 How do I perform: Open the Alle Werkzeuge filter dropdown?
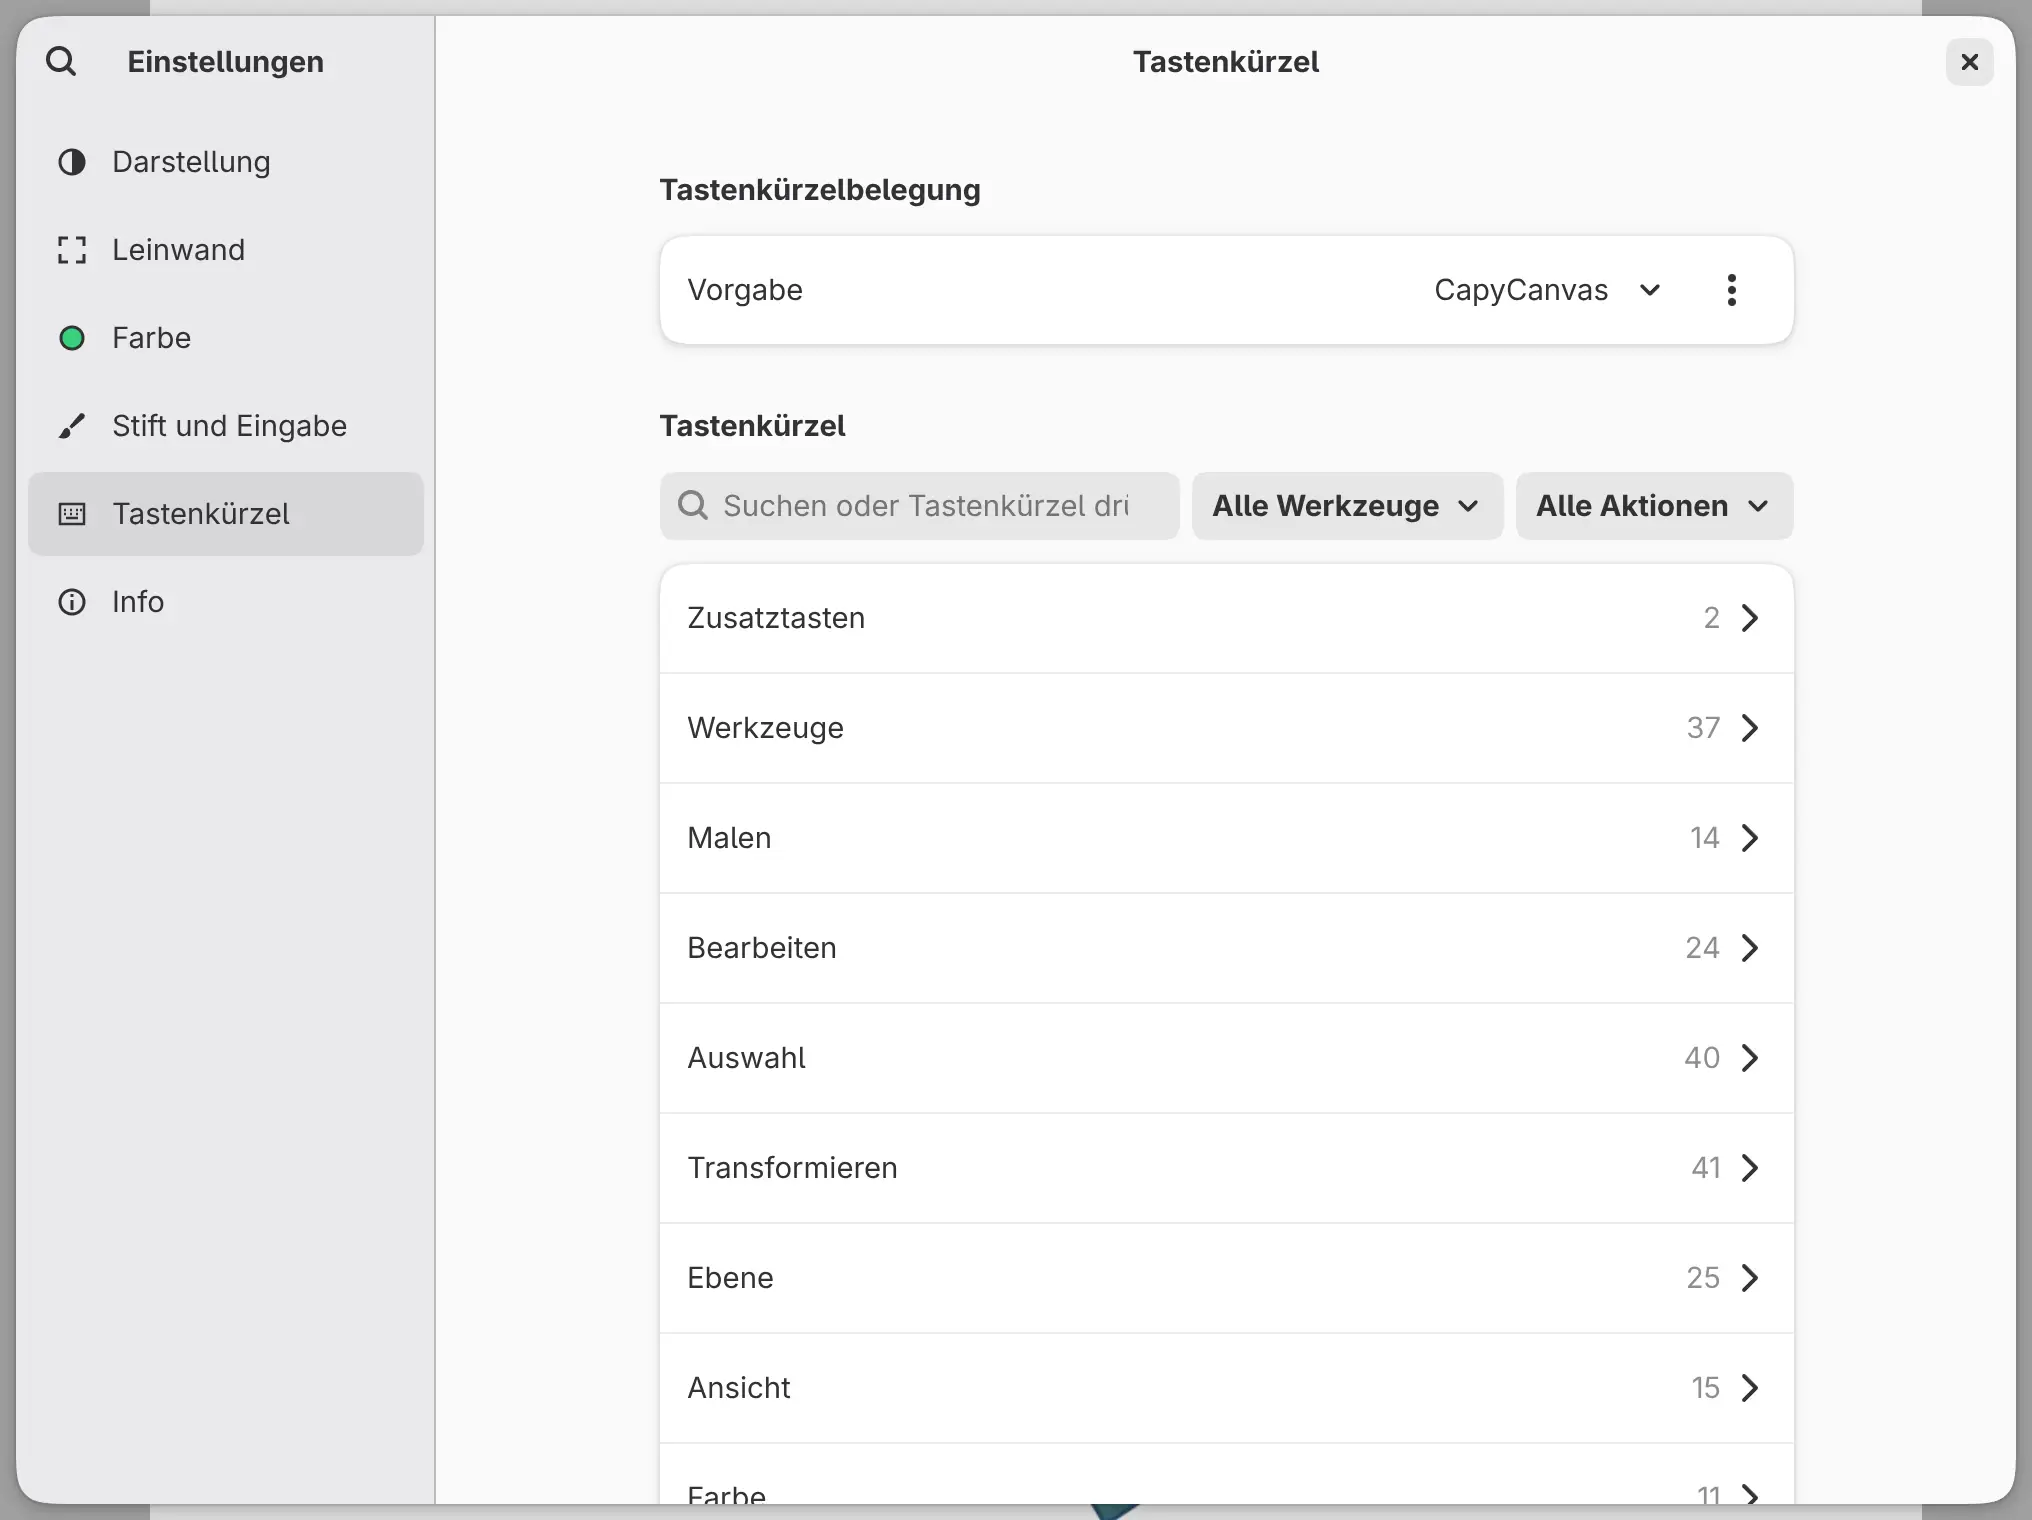point(1347,506)
